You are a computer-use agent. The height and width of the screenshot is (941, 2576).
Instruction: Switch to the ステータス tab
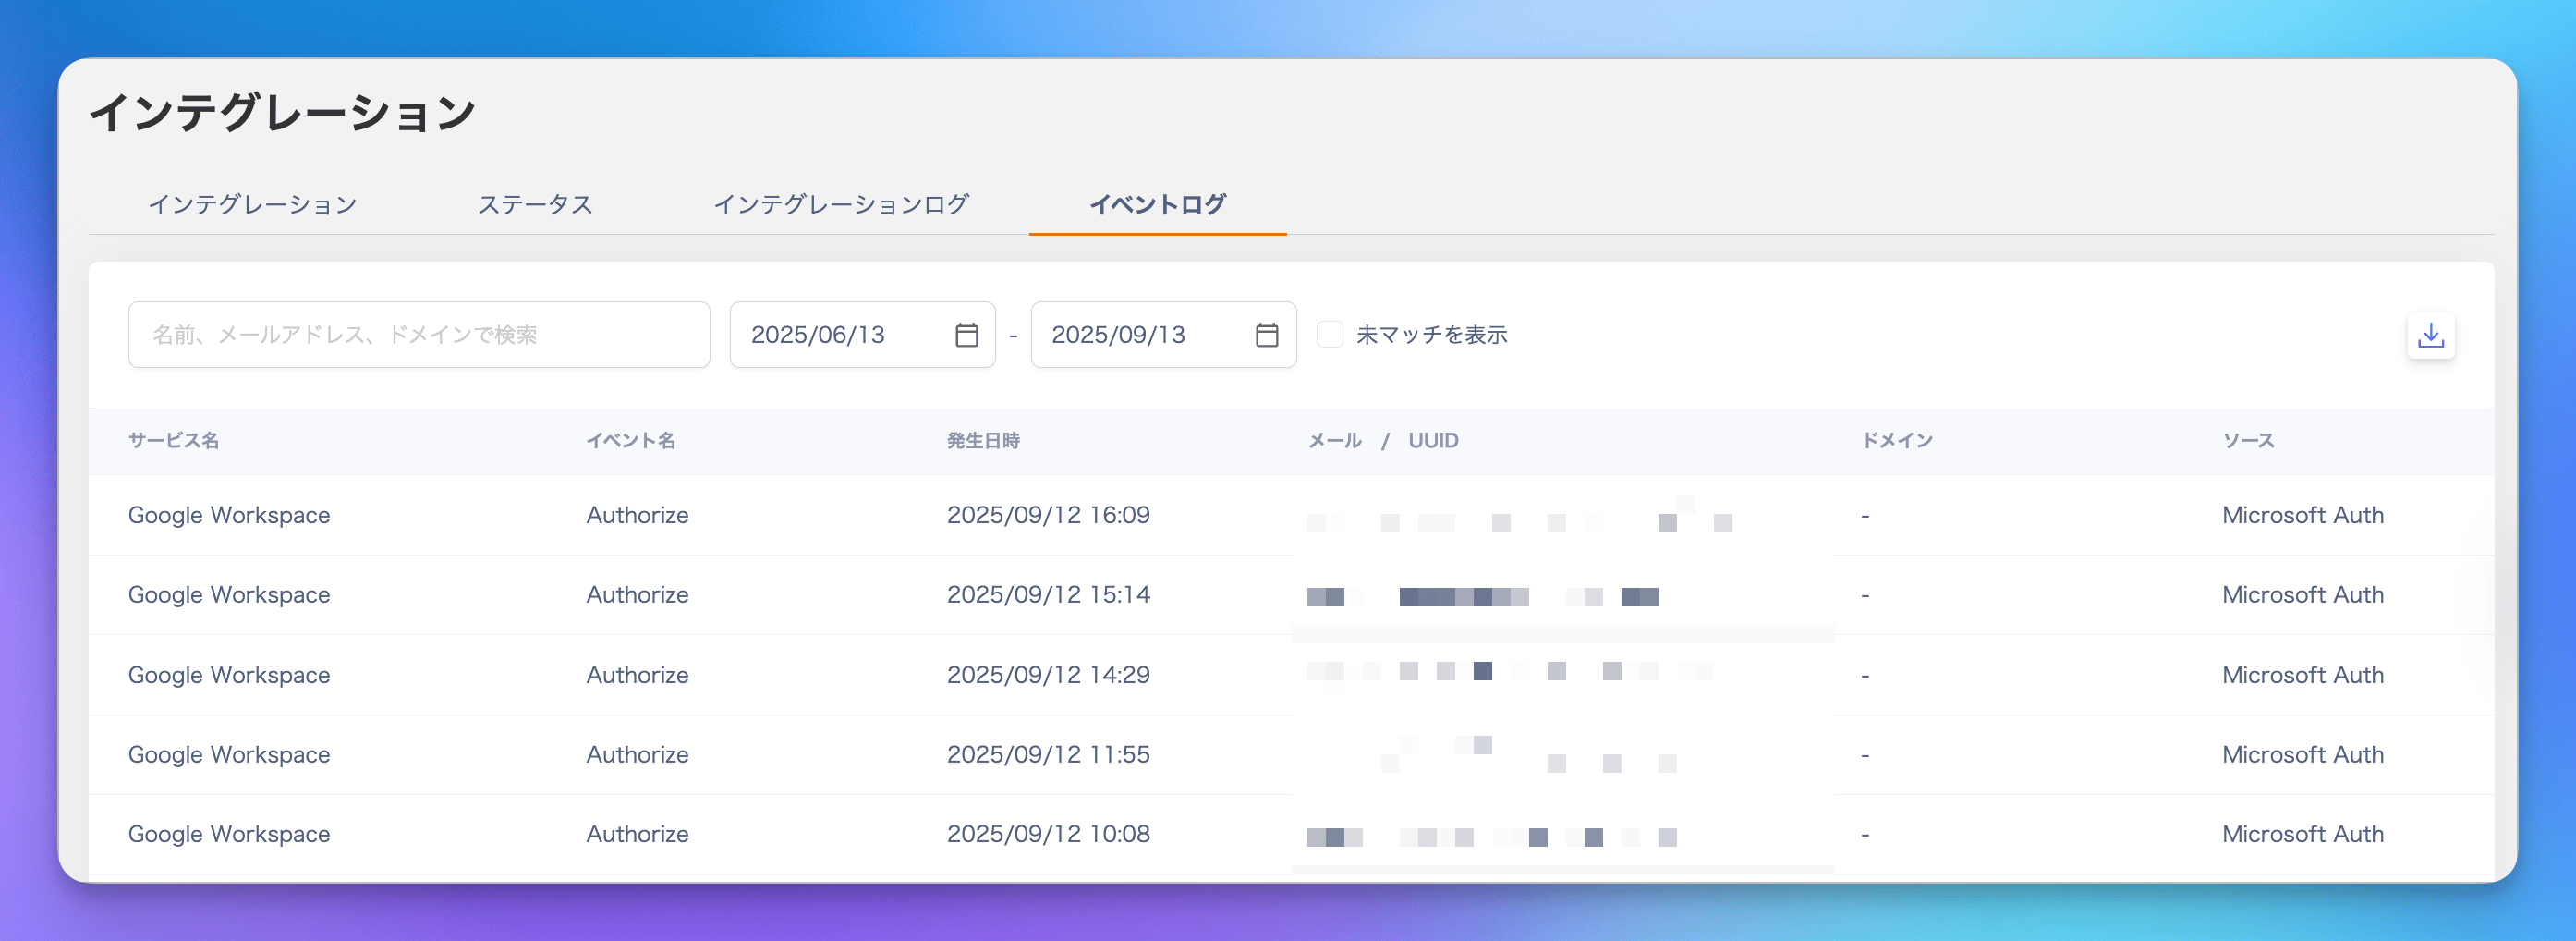point(535,204)
